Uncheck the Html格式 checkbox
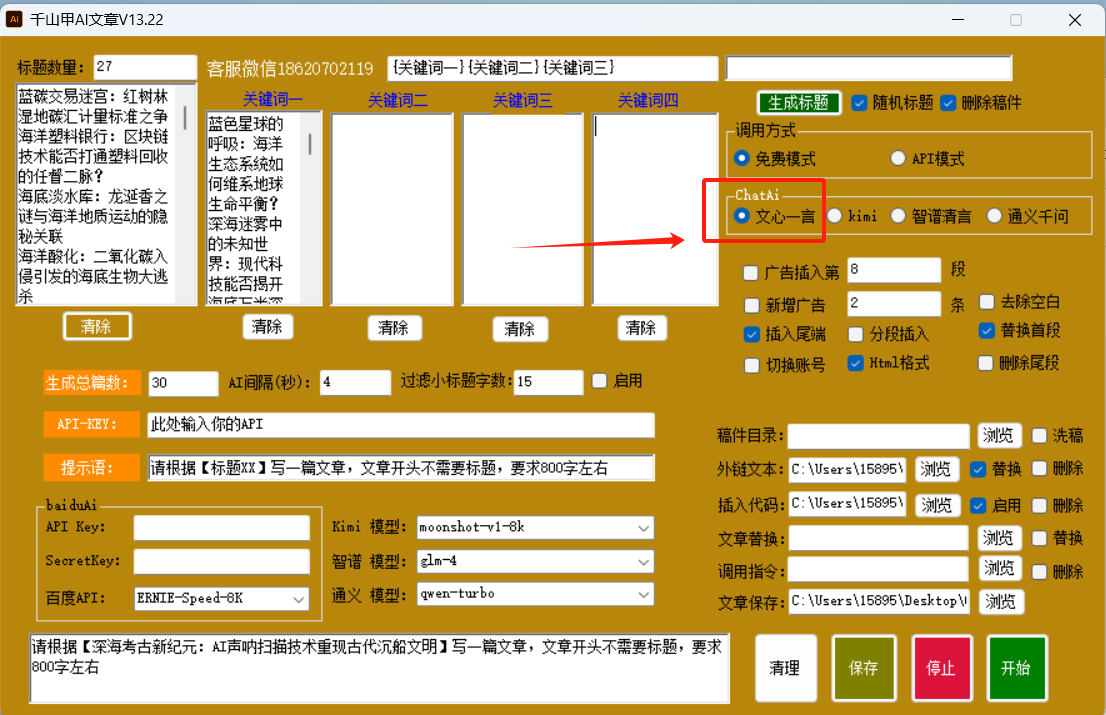The height and width of the screenshot is (715, 1106). [x=855, y=363]
